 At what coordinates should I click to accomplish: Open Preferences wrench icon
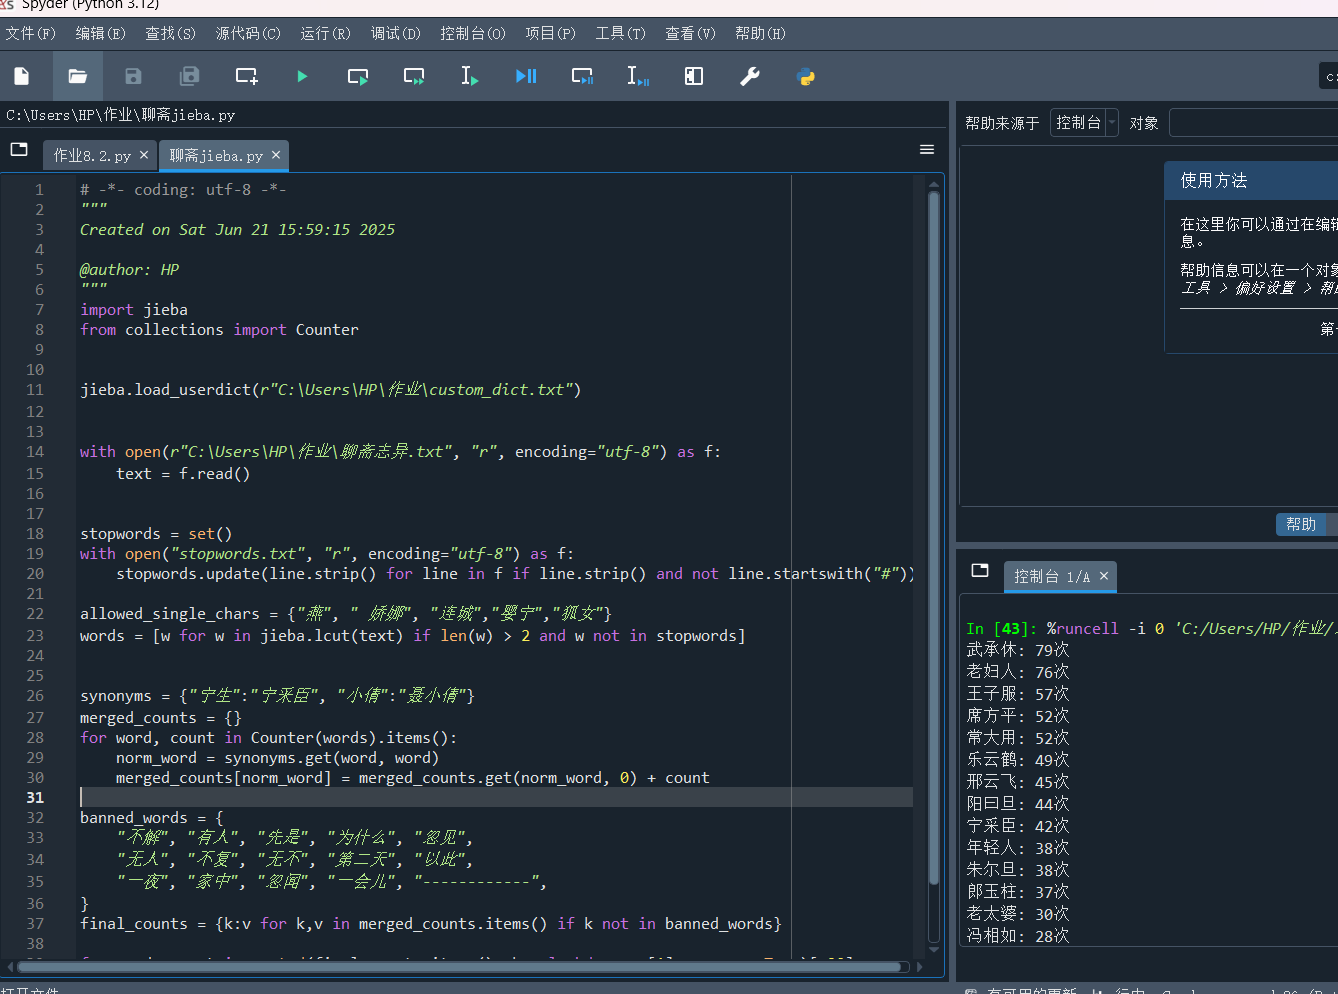click(x=749, y=76)
